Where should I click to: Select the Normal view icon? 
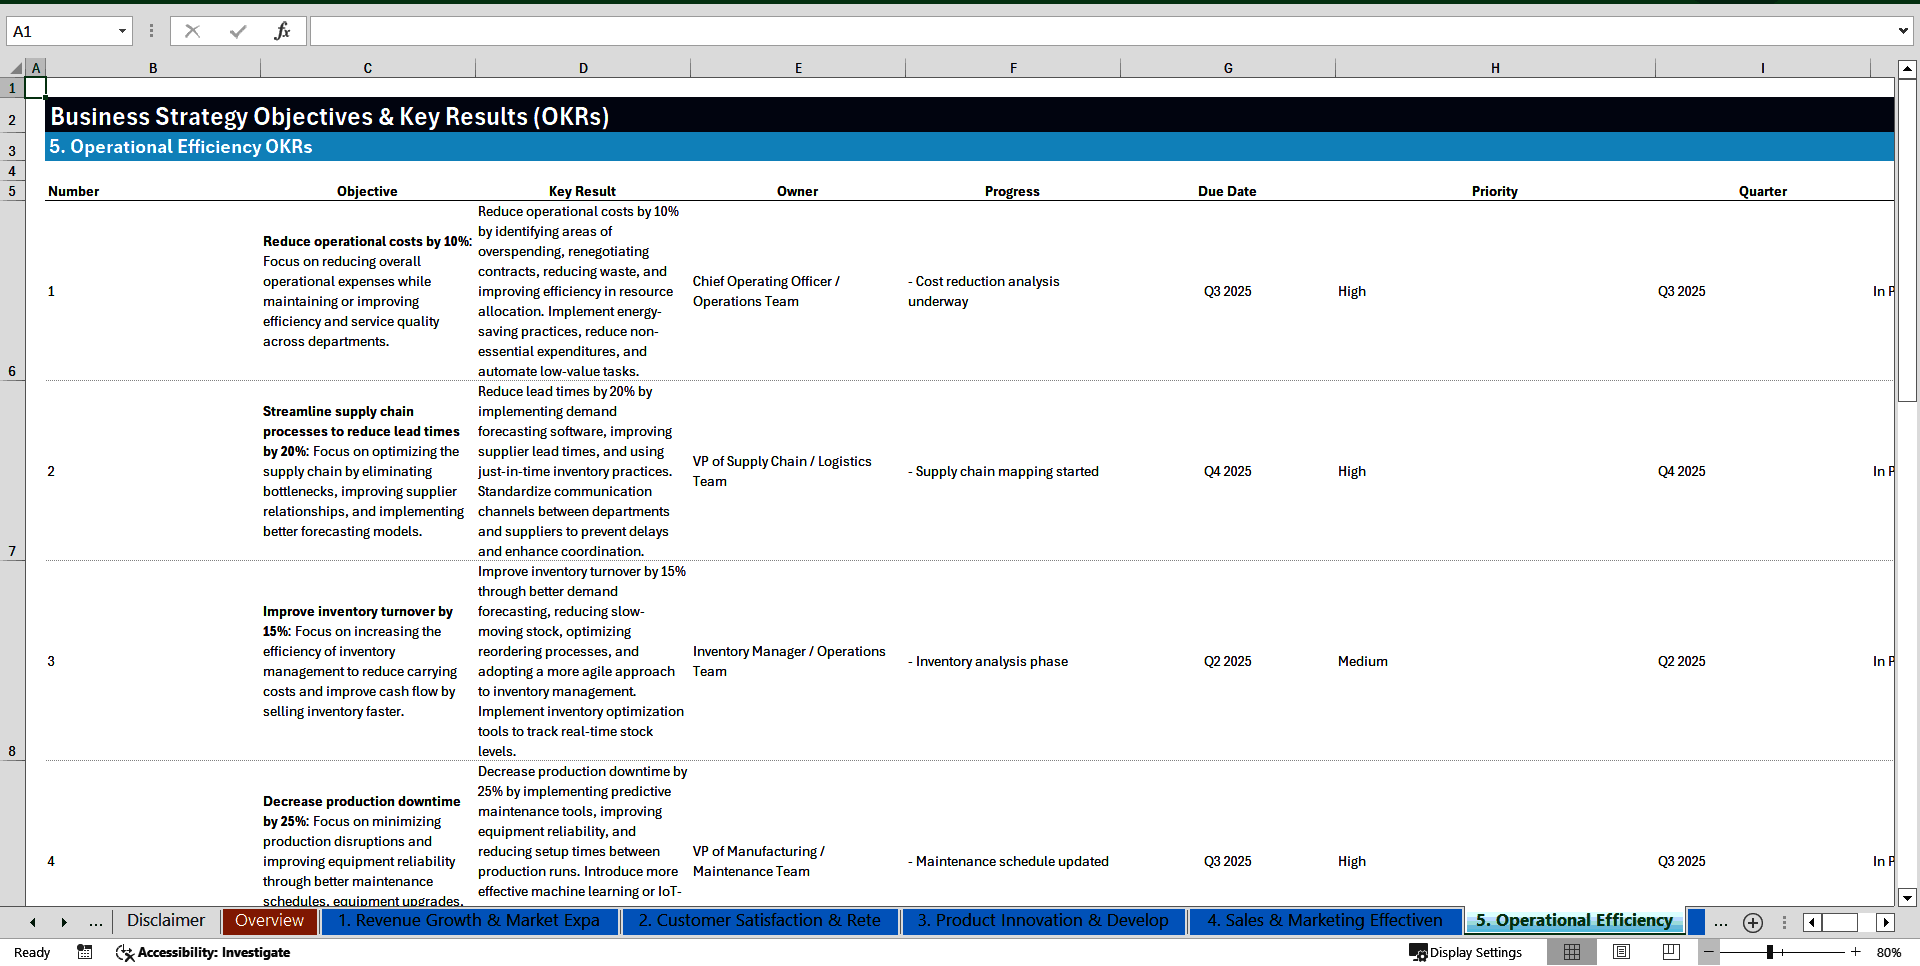[x=1572, y=952]
